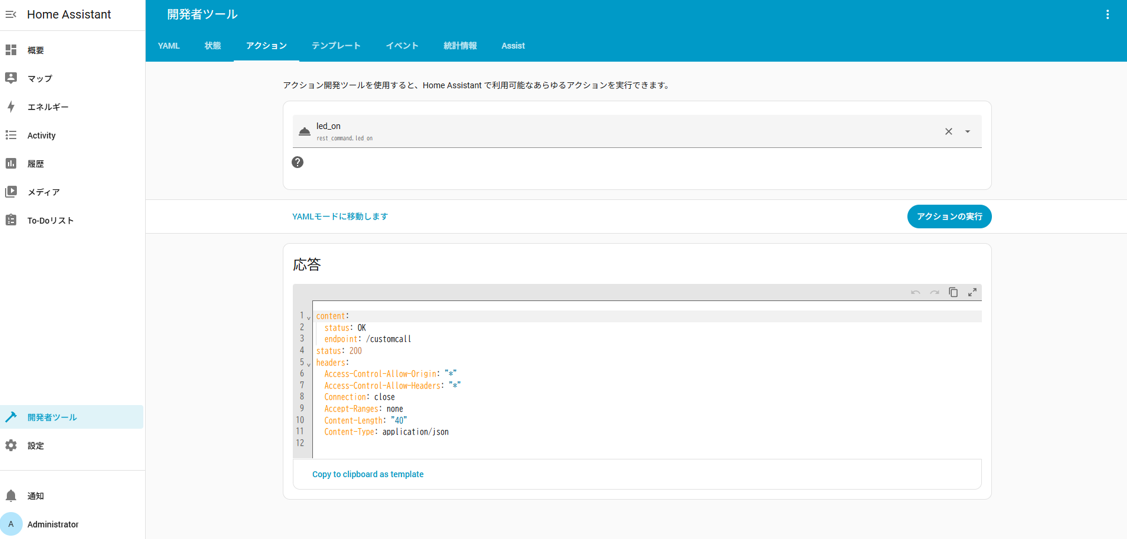
Task: Click the 開発者ツール page title
Action: [x=202, y=14]
